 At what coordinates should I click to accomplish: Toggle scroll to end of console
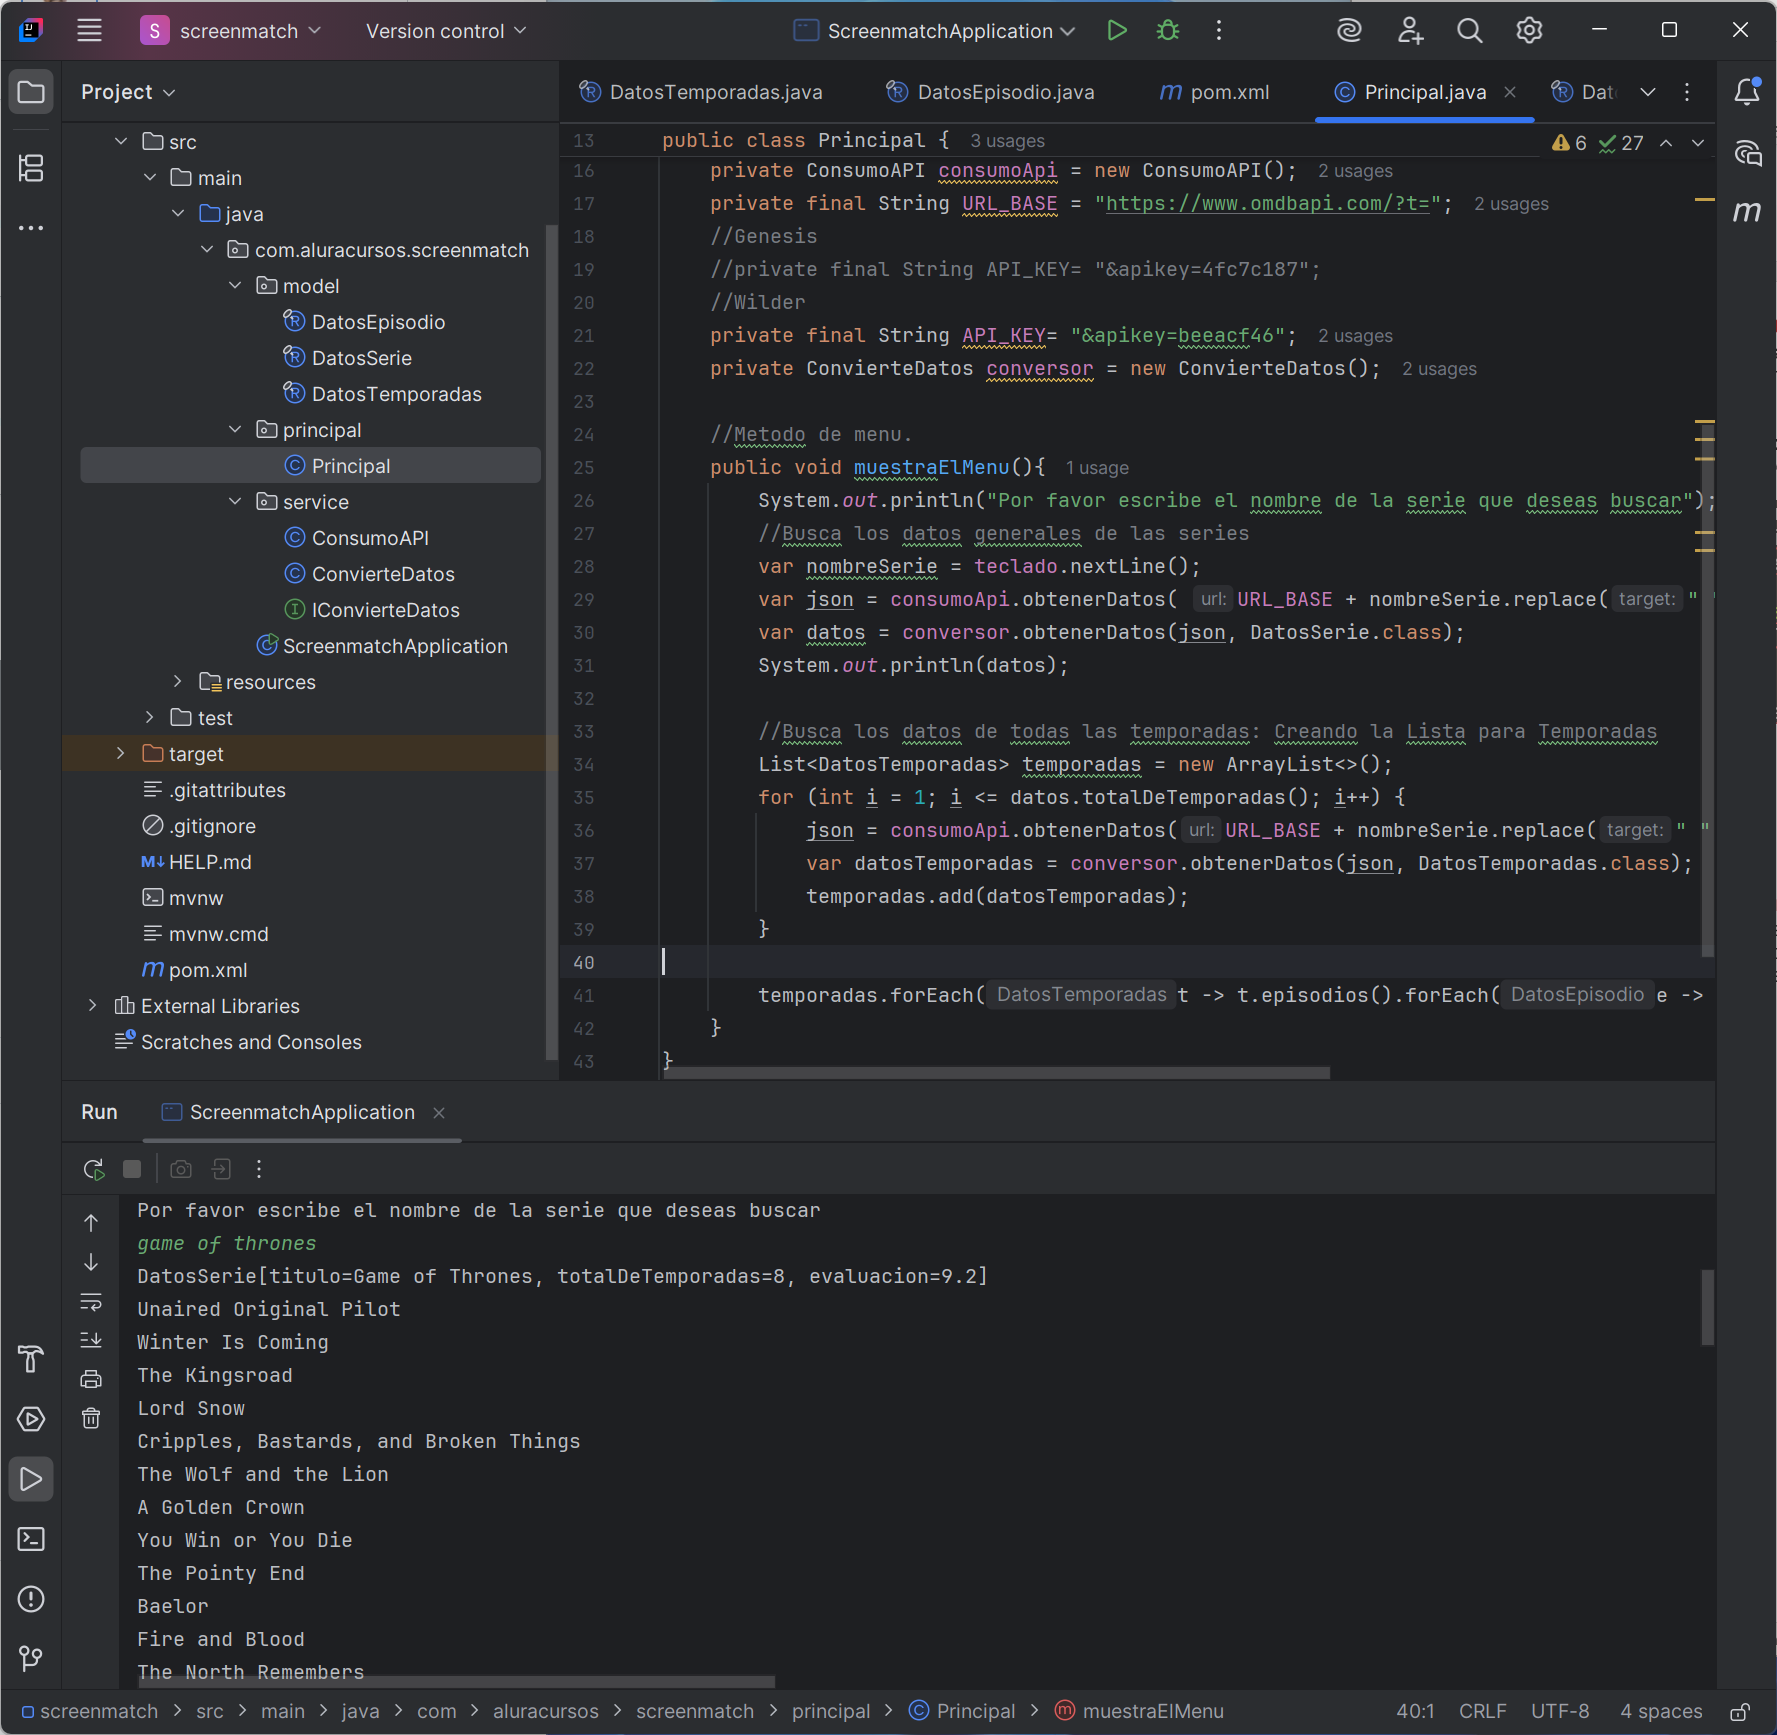point(91,1340)
